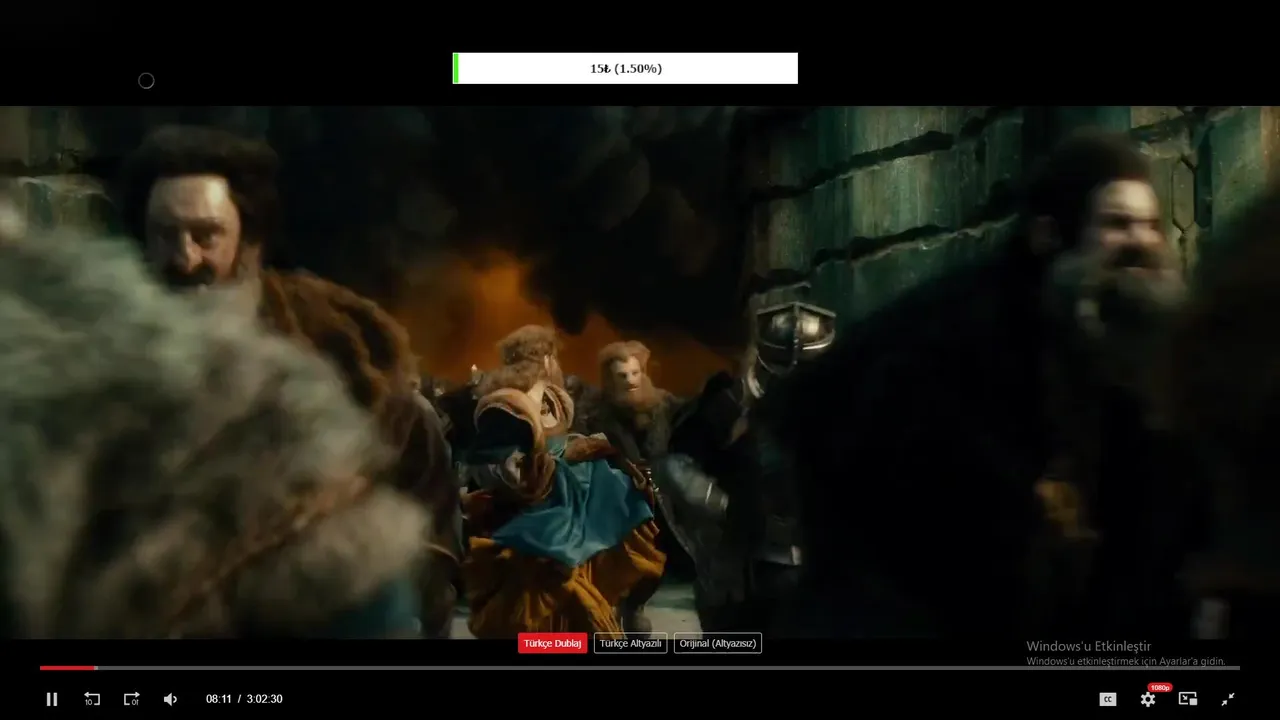
Task: Toggle closed captions icon
Action: (x=1108, y=699)
